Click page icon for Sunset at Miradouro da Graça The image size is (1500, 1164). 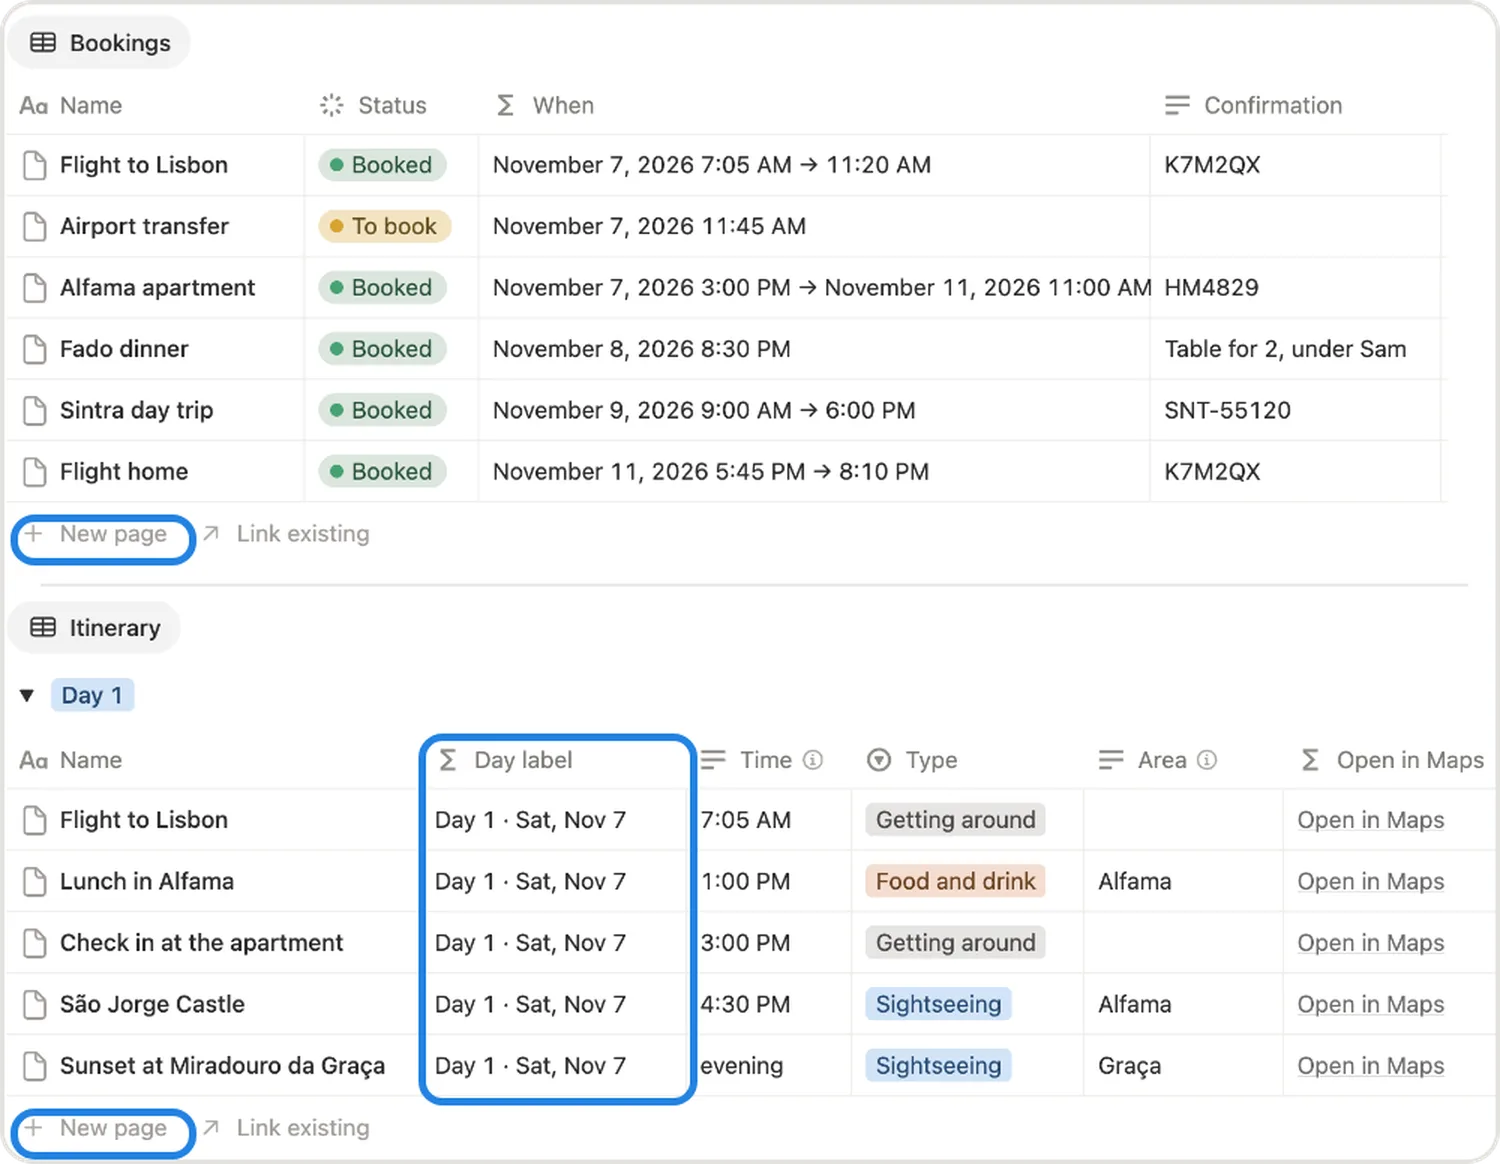coord(35,1066)
